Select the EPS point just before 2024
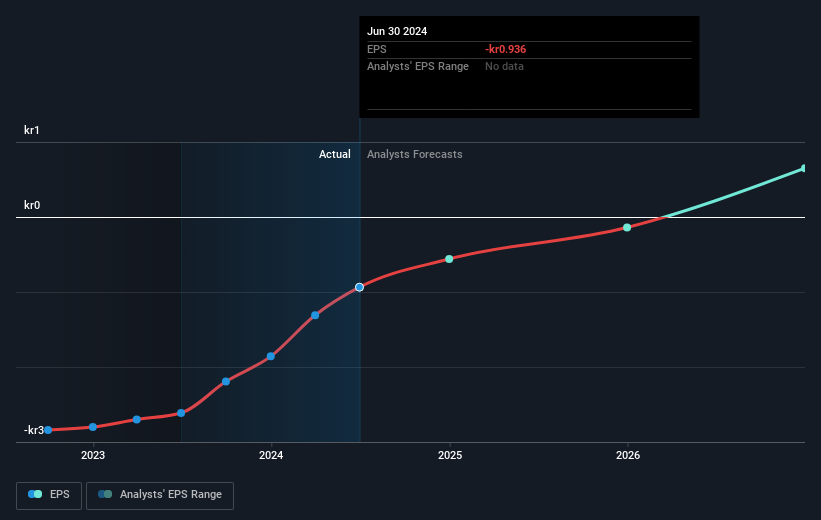This screenshot has height=520, width=821. point(226,382)
